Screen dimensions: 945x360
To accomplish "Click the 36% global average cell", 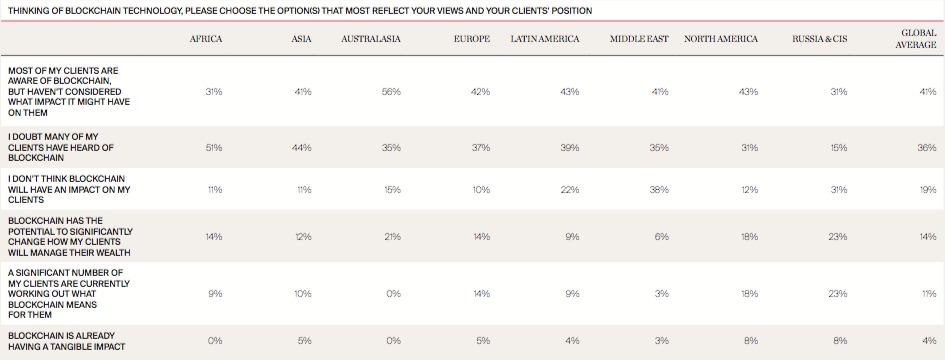I will point(928,148).
